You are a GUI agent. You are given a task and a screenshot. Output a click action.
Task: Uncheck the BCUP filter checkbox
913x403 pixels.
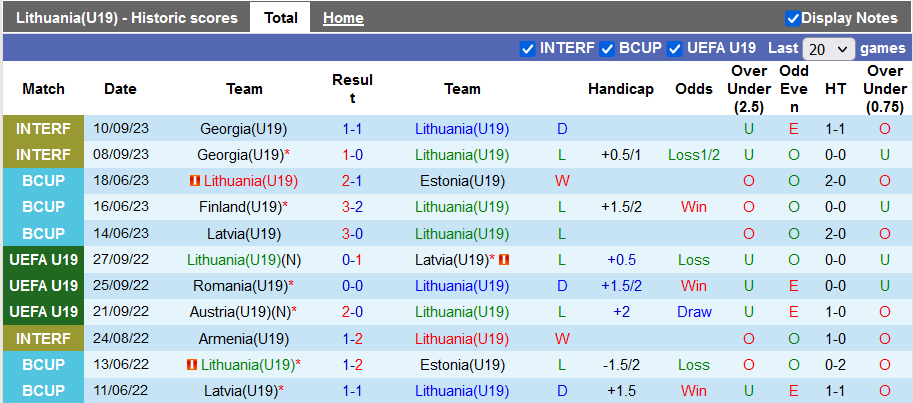pos(606,48)
